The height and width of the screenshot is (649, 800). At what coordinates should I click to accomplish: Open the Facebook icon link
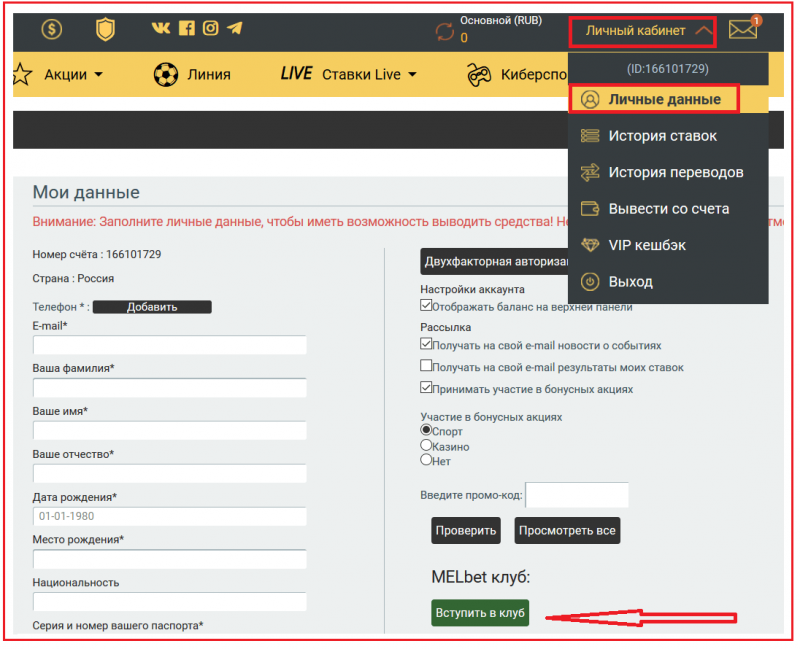(187, 28)
